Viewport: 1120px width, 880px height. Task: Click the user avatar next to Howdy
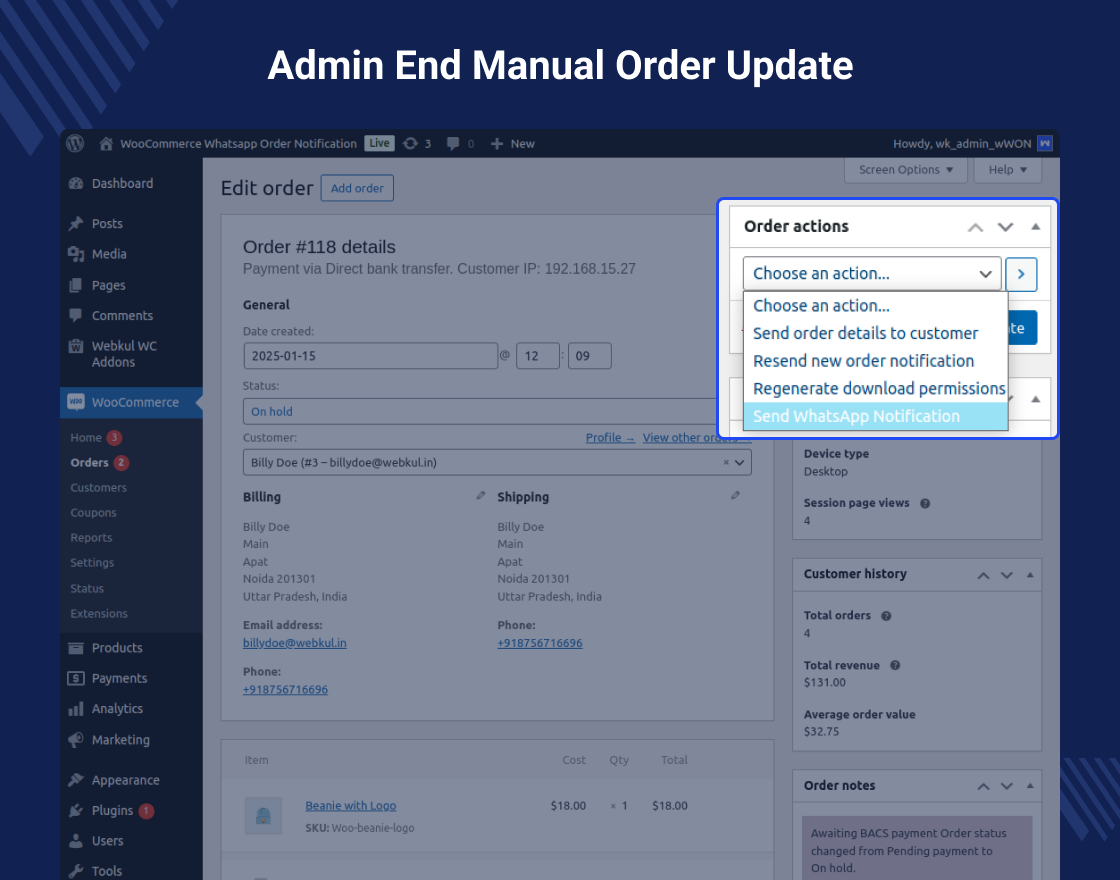(1045, 144)
